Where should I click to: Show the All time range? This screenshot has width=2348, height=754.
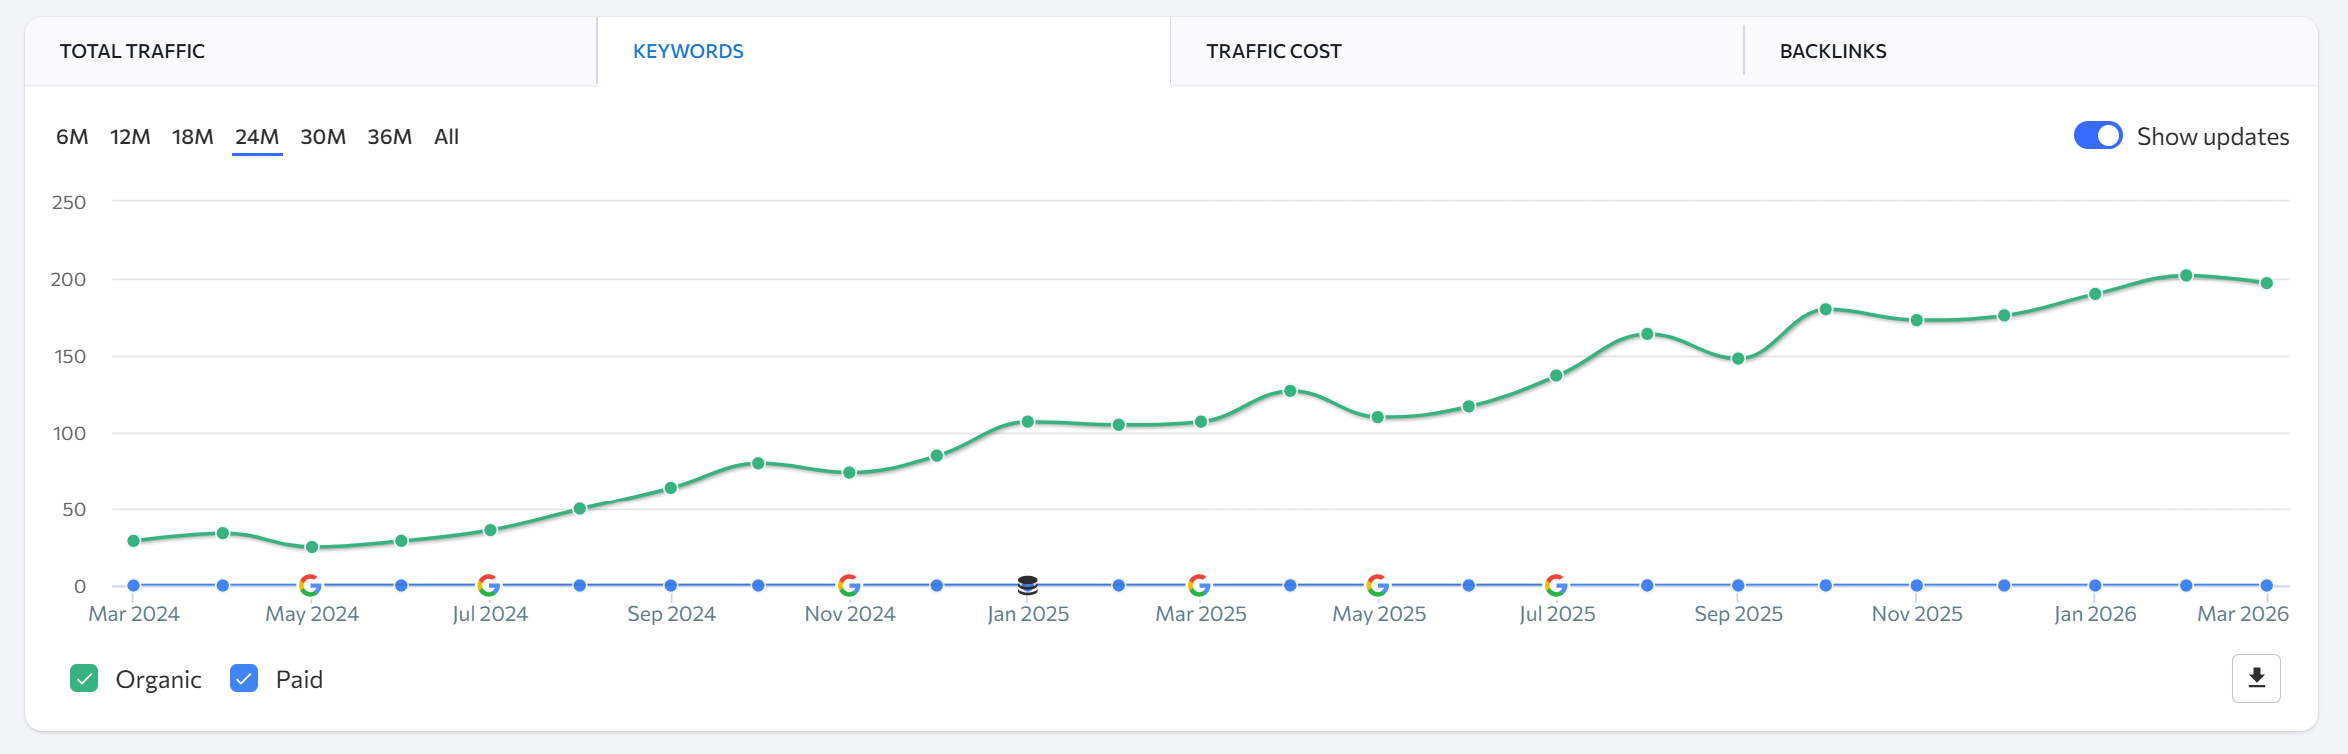tap(446, 137)
